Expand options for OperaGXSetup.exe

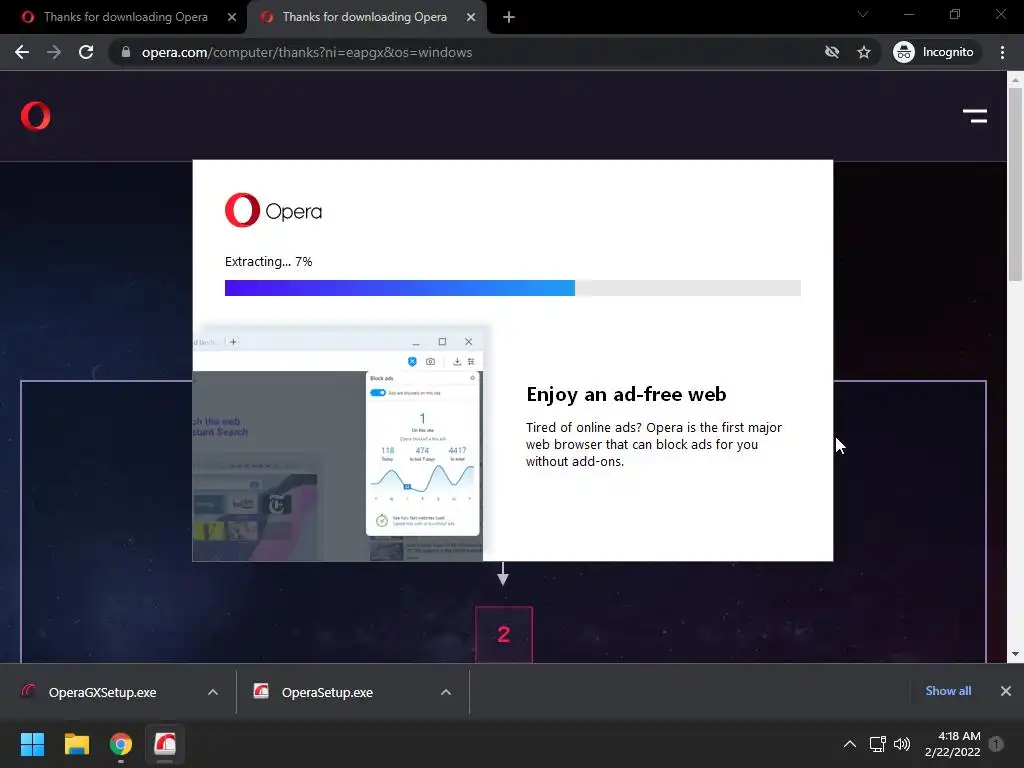[x=213, y=692]
